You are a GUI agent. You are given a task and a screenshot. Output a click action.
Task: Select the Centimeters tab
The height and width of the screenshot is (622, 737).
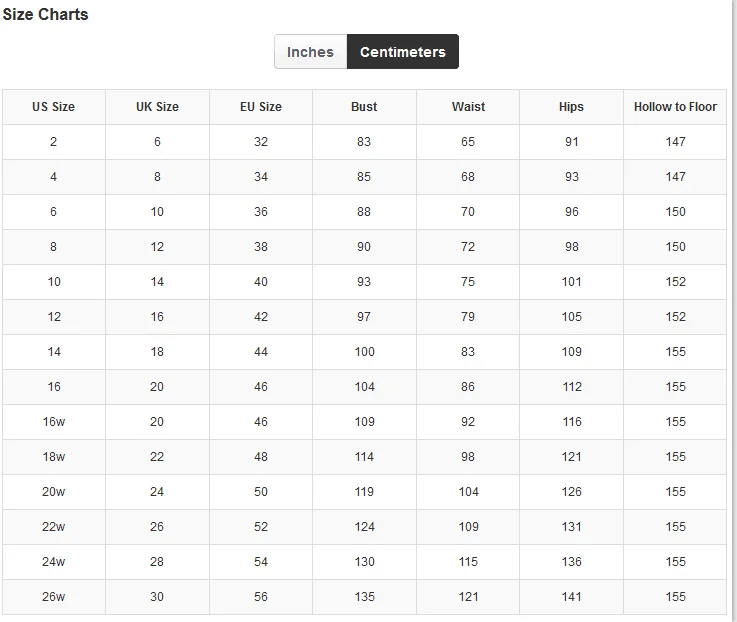coord(403,52)
